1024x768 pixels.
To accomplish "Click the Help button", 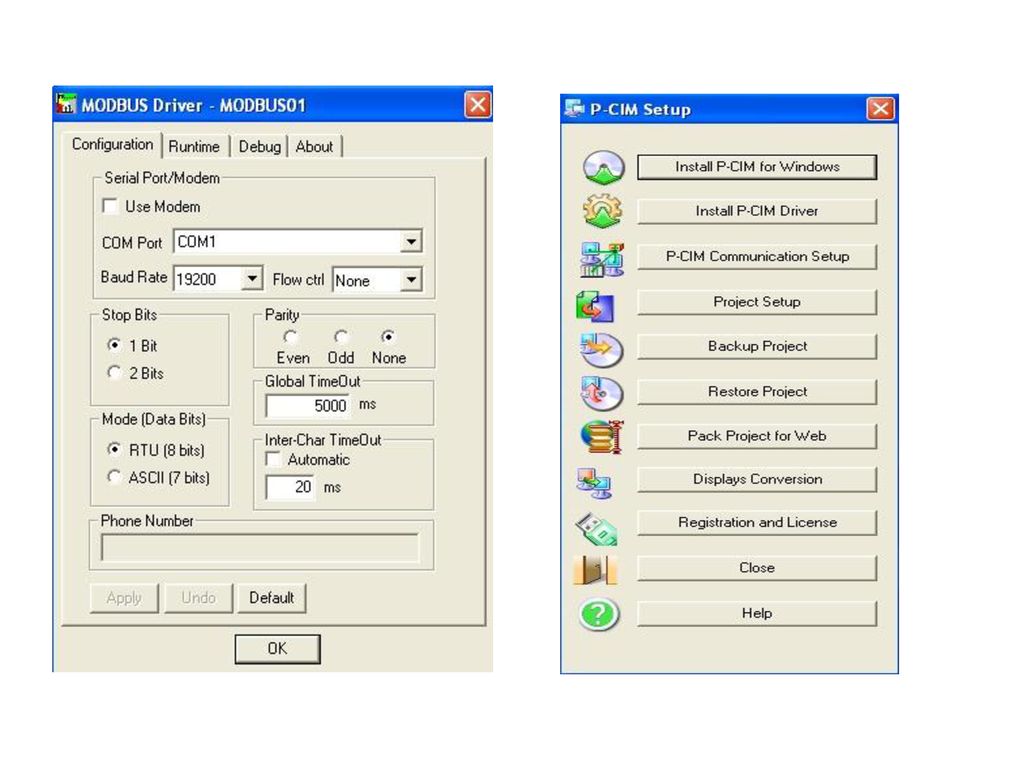I will [x=757, y=614].
